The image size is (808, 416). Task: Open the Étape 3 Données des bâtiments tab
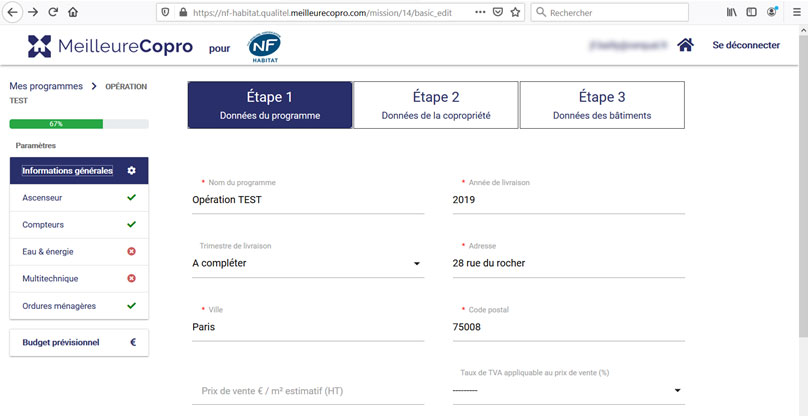tap(601, 105)
